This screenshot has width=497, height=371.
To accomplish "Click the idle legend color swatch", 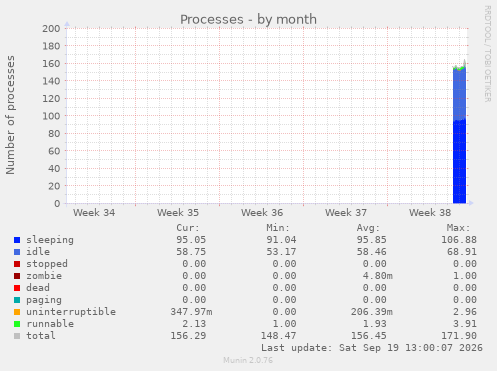I will pos(17,252).
